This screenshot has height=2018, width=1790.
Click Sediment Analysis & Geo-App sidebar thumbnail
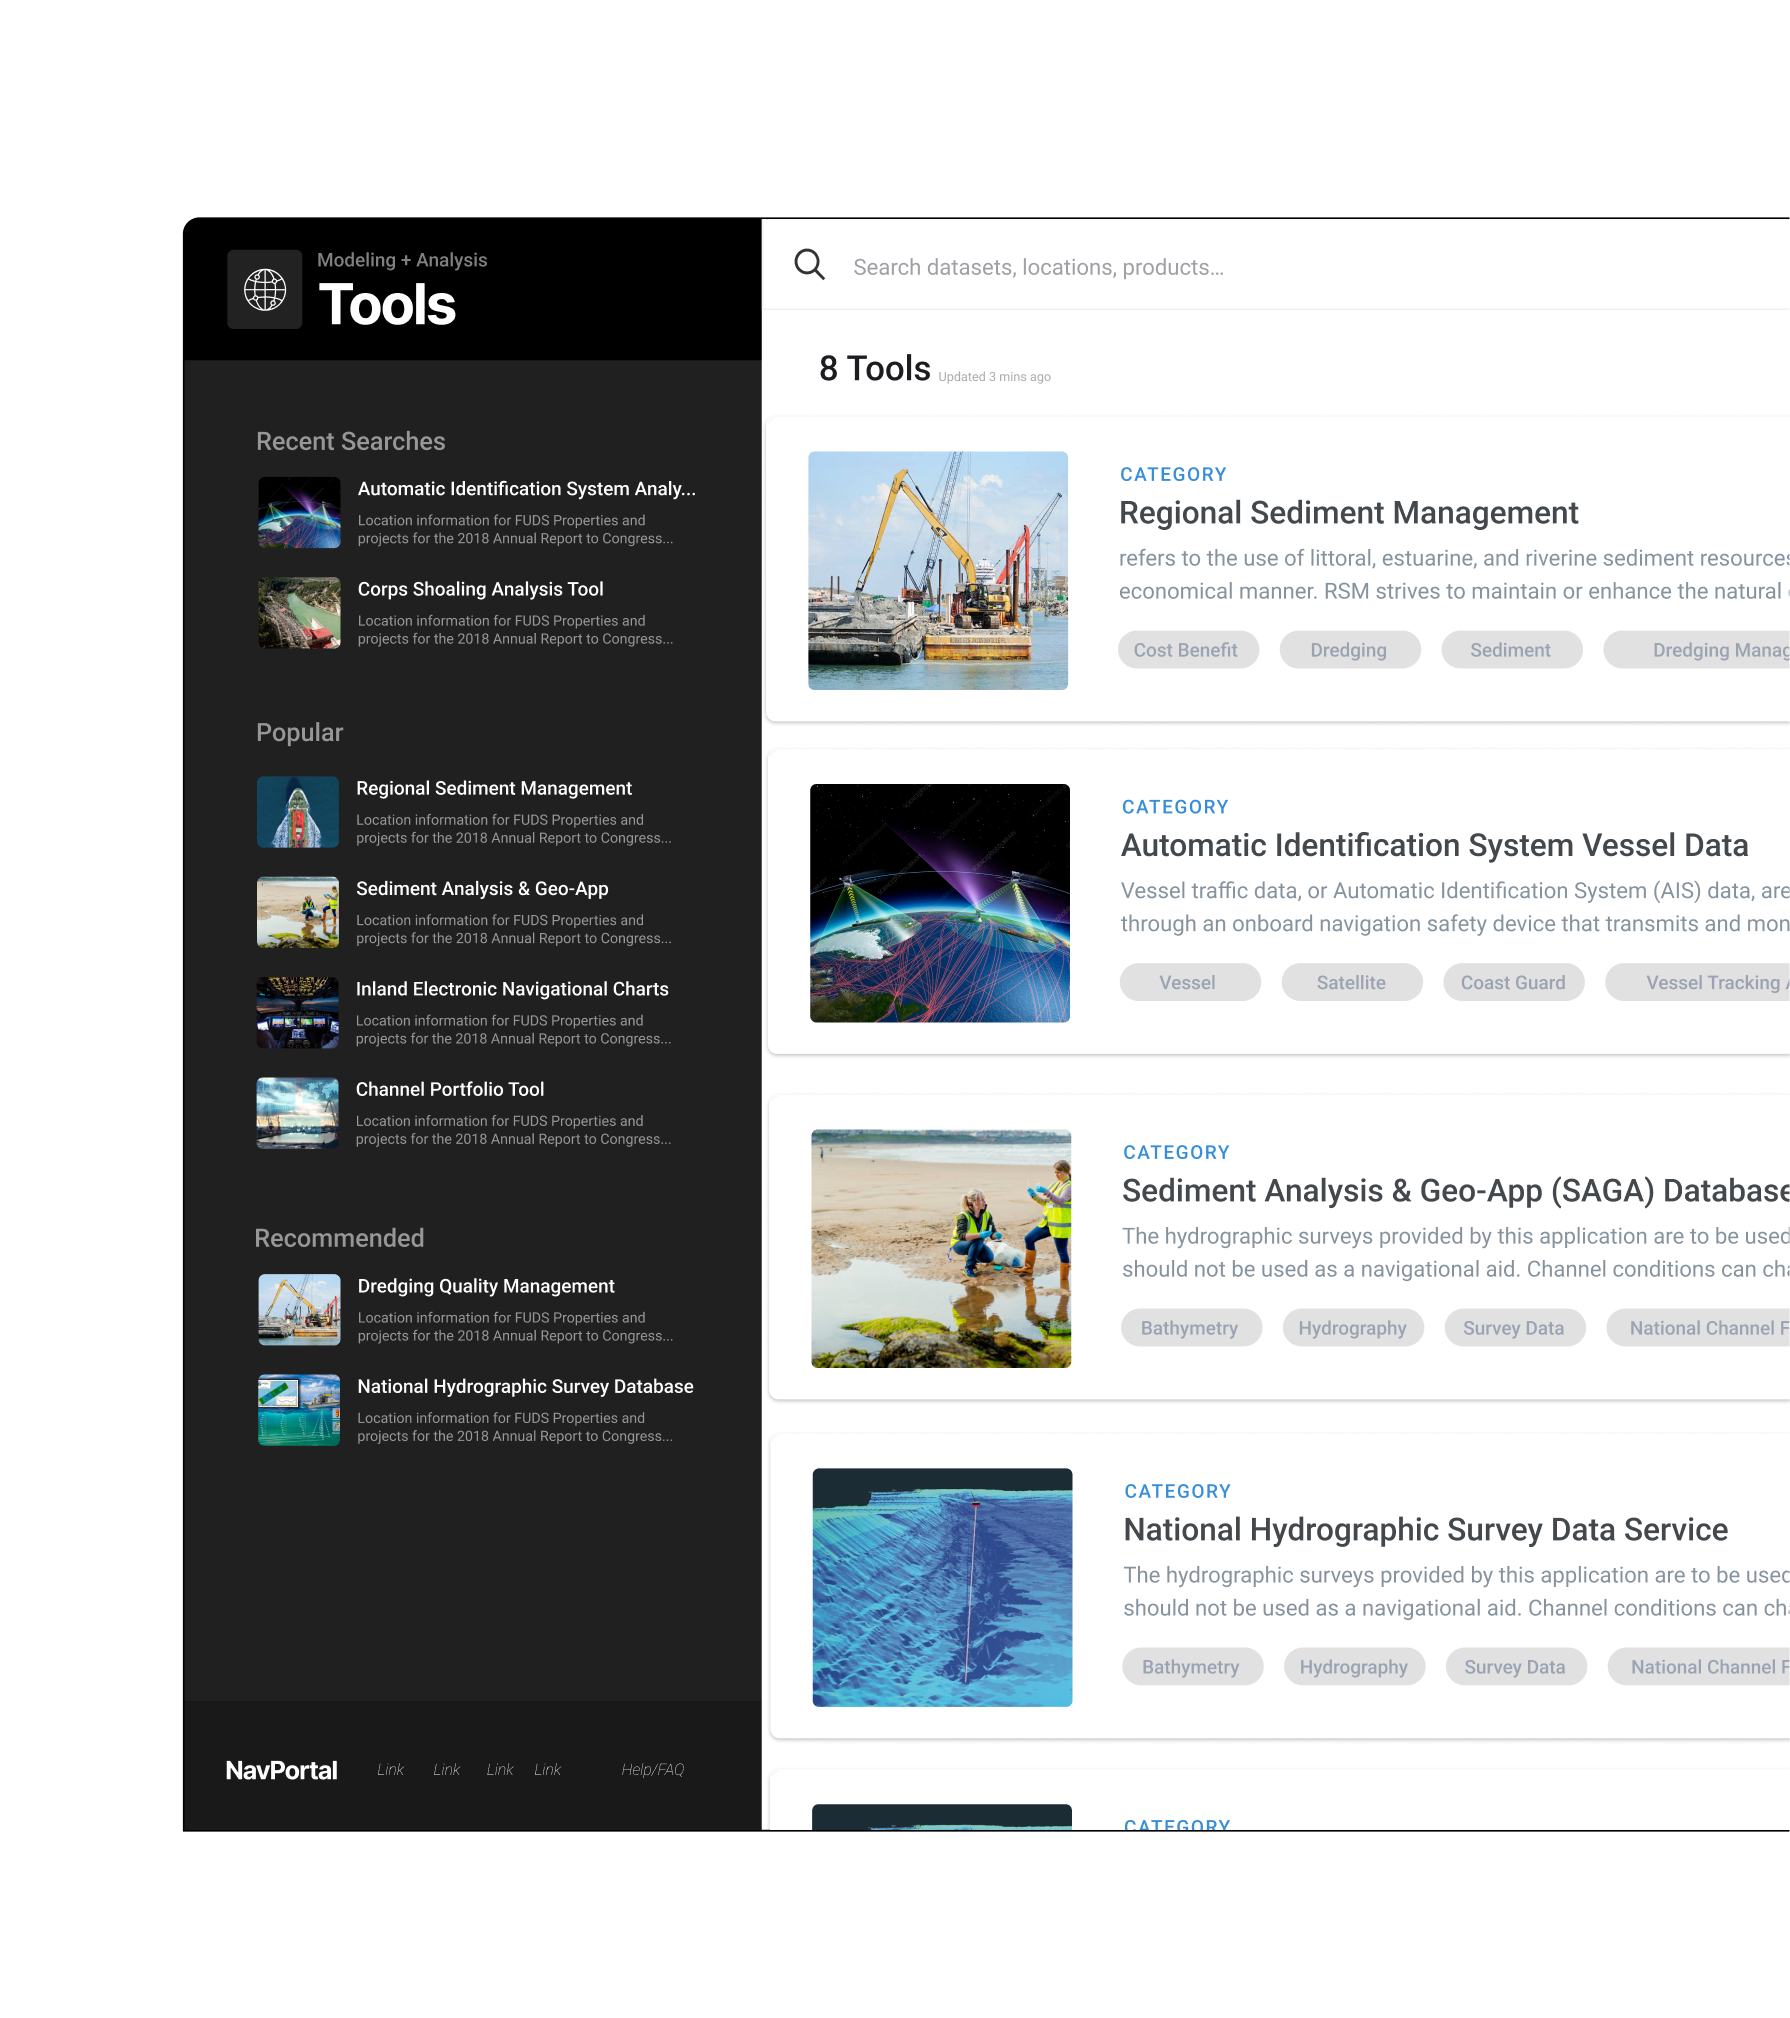pos(298,912)
